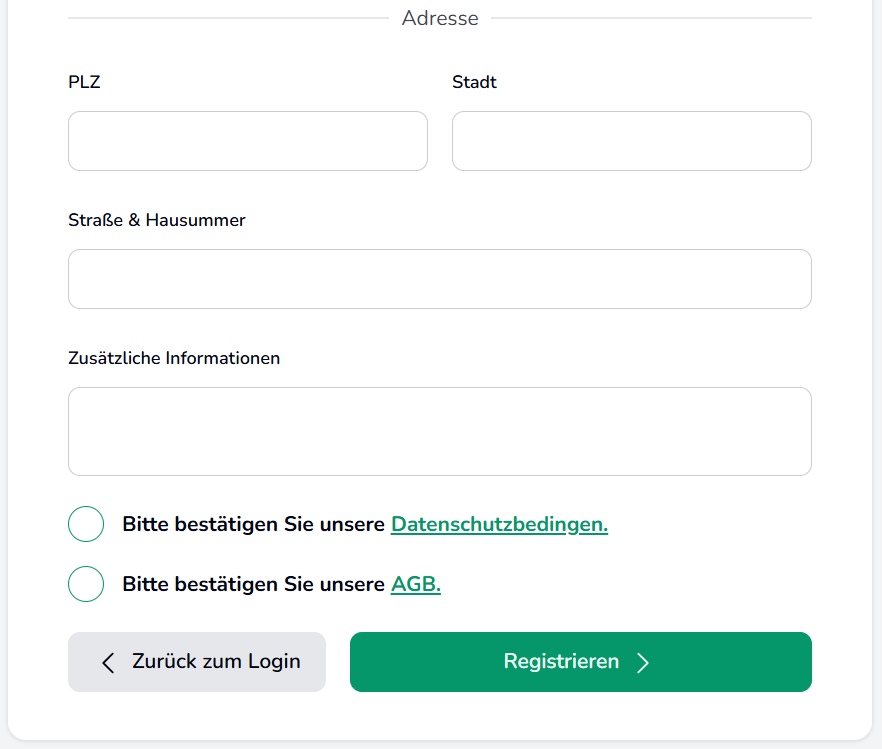Screen dimensions: 882x749
Task: Click the 'Bitte bestätigen' text before AGB
Action: [x=253, y=584]
